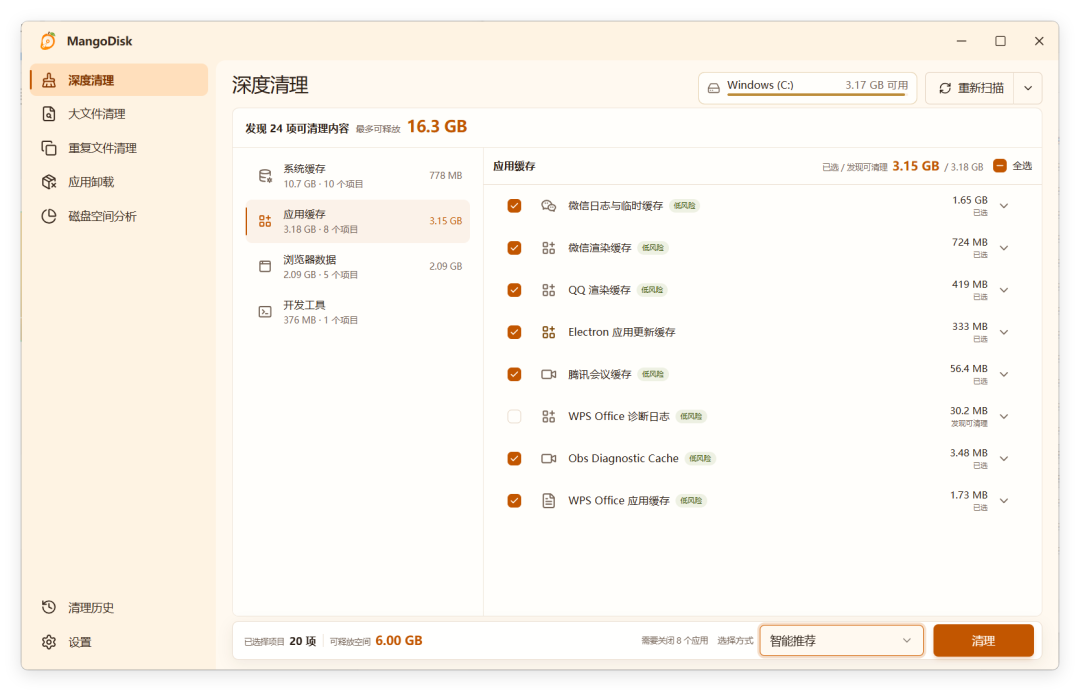
Task: Click the document icon beside WPS Office 应用缓存
Action: point(548,501)
